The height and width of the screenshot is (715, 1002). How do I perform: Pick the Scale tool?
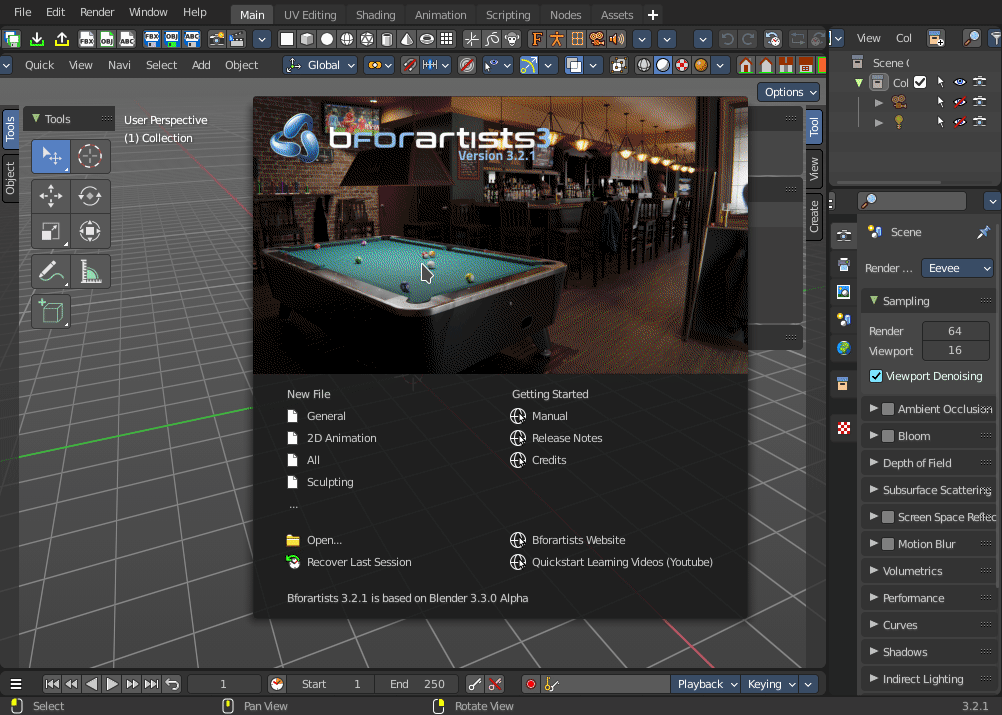coord(50,231)
